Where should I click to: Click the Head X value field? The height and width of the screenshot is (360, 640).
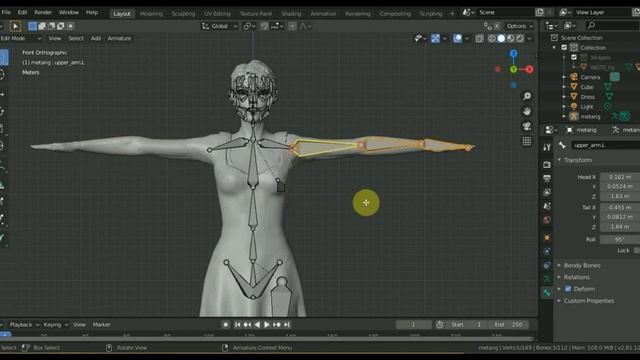pyautogui.click(x=620, y=177)
